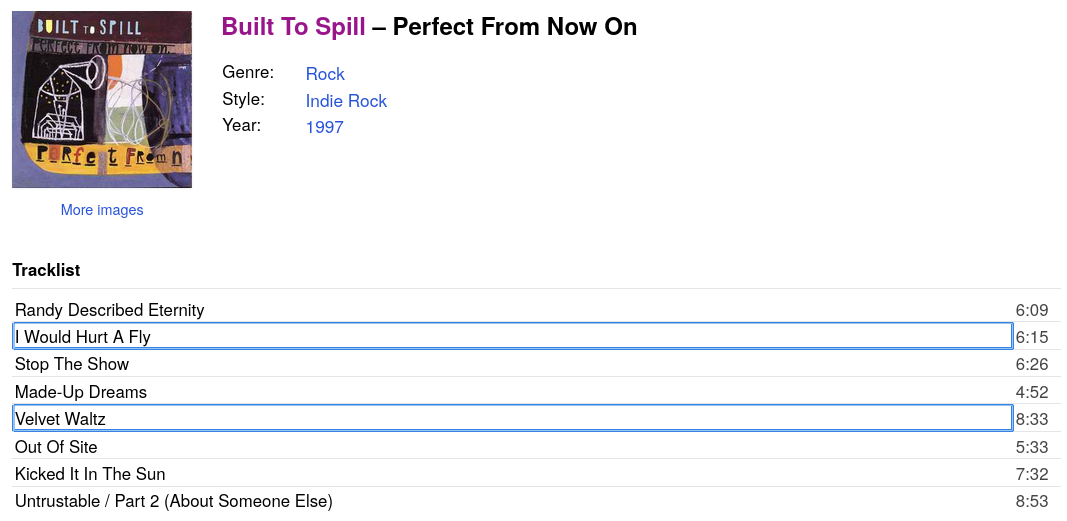Click the Tracklist heading
Viewport: 1067px width, 521px height.
tap(46, 270)
